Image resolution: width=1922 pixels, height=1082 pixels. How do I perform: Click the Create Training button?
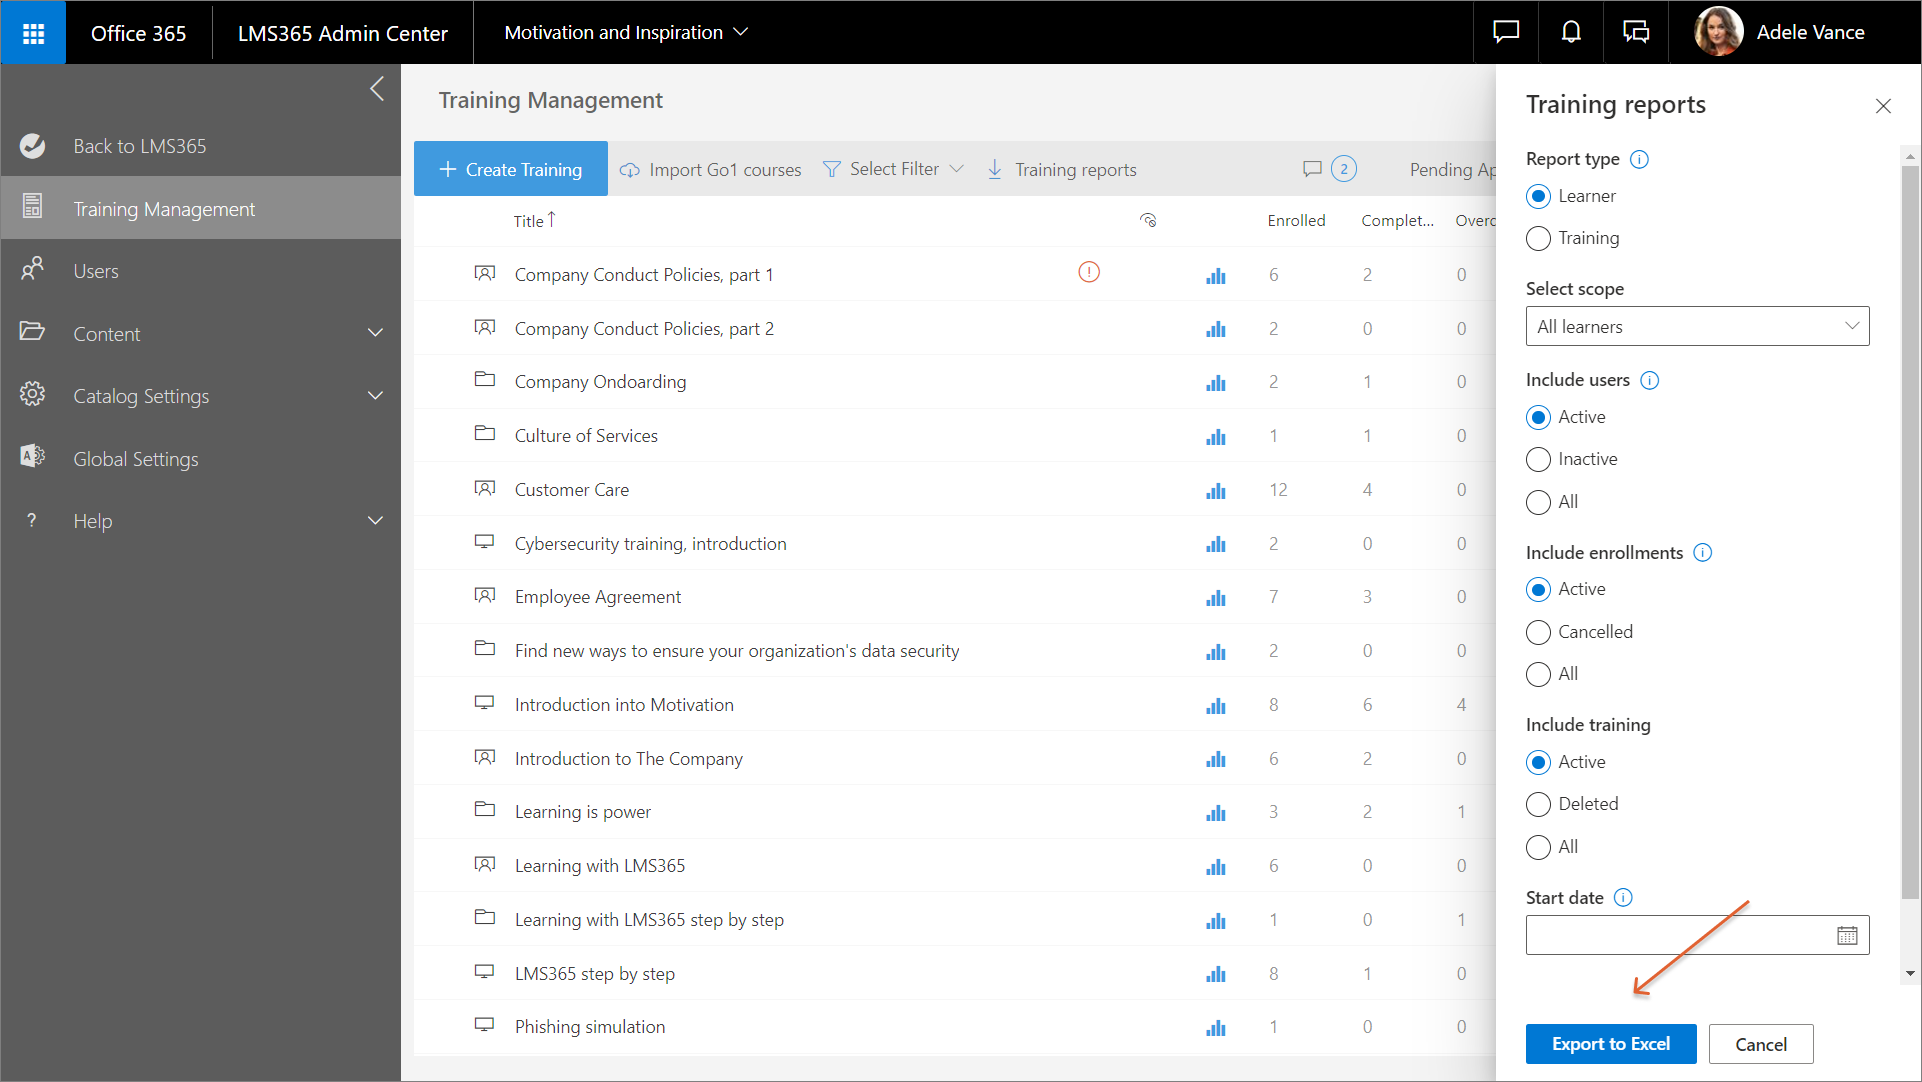pos(510,169)
